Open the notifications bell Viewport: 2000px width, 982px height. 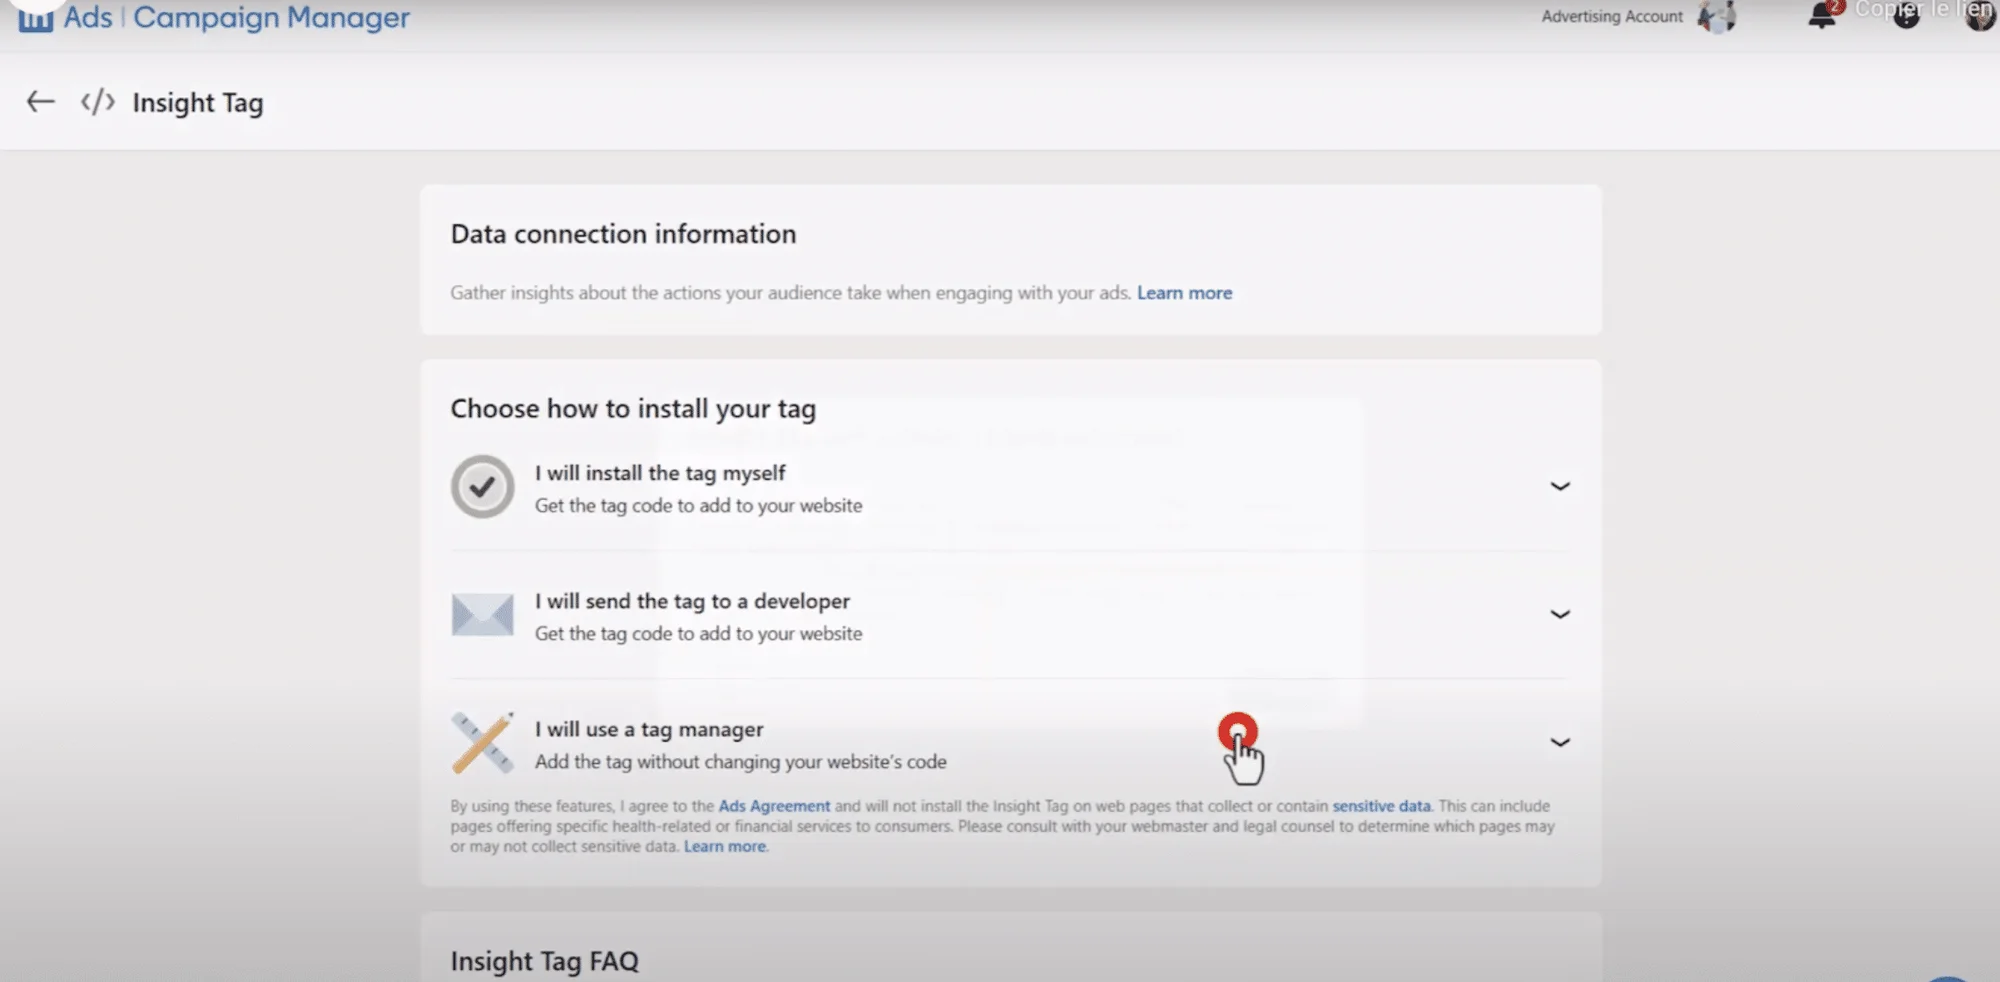tap(1822, 16)
